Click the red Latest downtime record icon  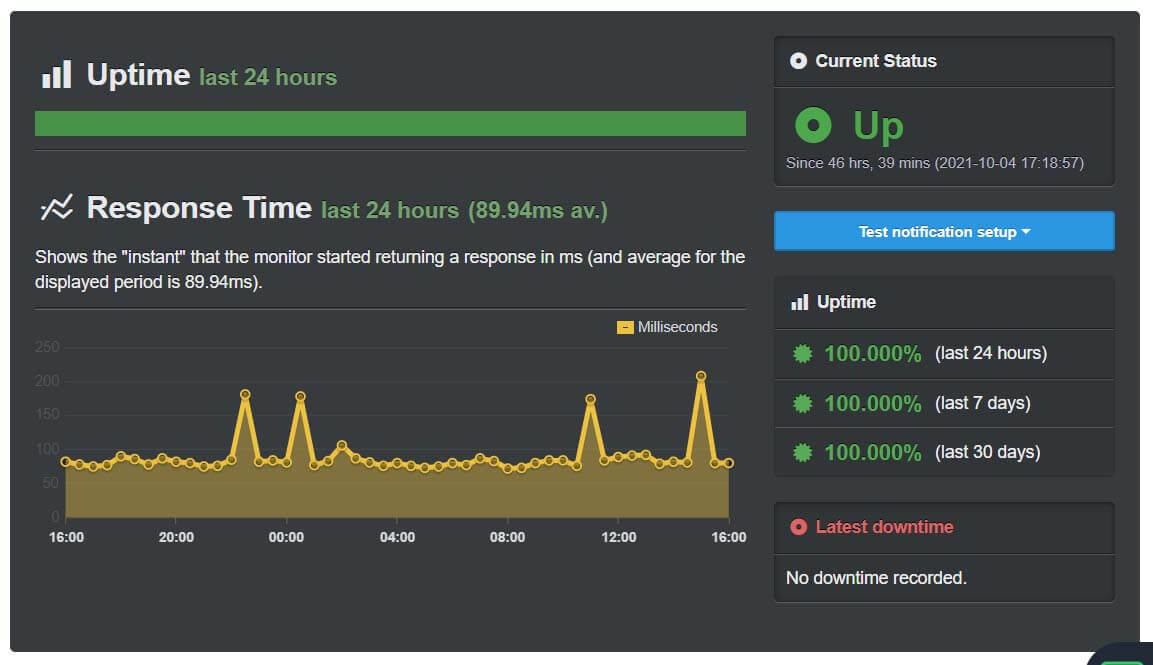tap(798, 527)
